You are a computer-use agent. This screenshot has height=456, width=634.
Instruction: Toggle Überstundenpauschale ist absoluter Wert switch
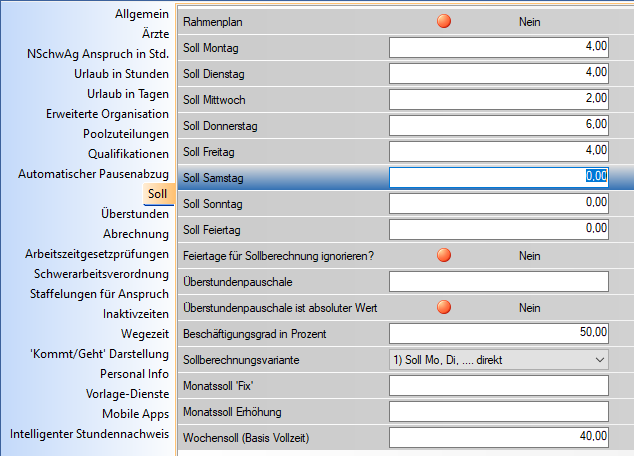click(x=445, y=307)
